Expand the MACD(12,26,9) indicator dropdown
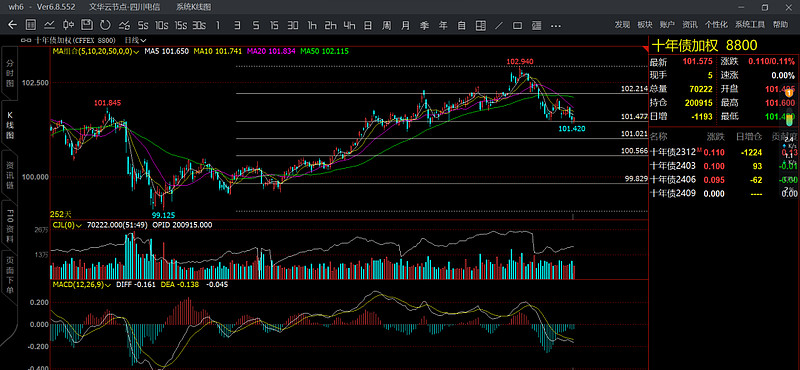Viewport: 800px width, 370px height. coord(81,284)
